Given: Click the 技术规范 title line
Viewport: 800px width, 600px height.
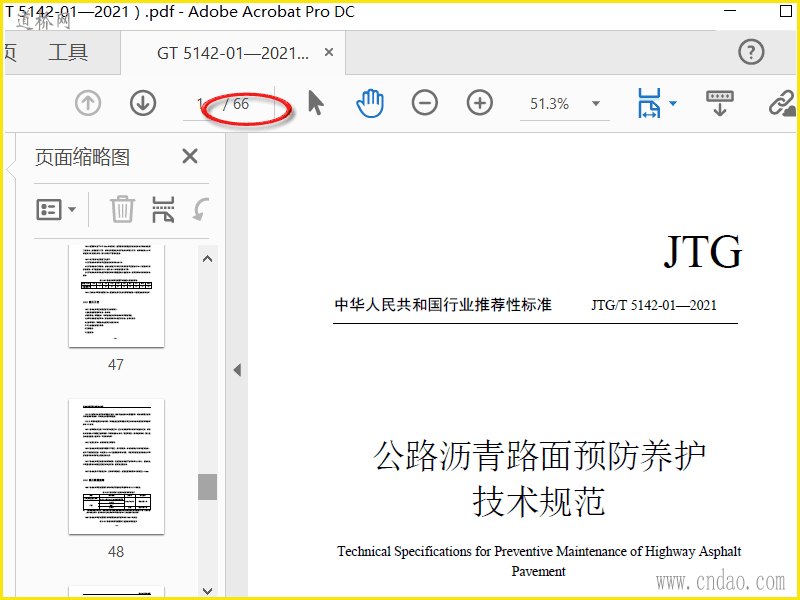Looking at the screenshot, I should pyautogui.click(x=539, y=502).
